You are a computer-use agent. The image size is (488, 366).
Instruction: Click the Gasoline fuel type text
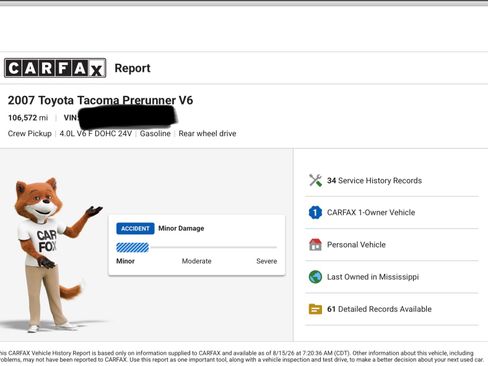coord(155,133)
